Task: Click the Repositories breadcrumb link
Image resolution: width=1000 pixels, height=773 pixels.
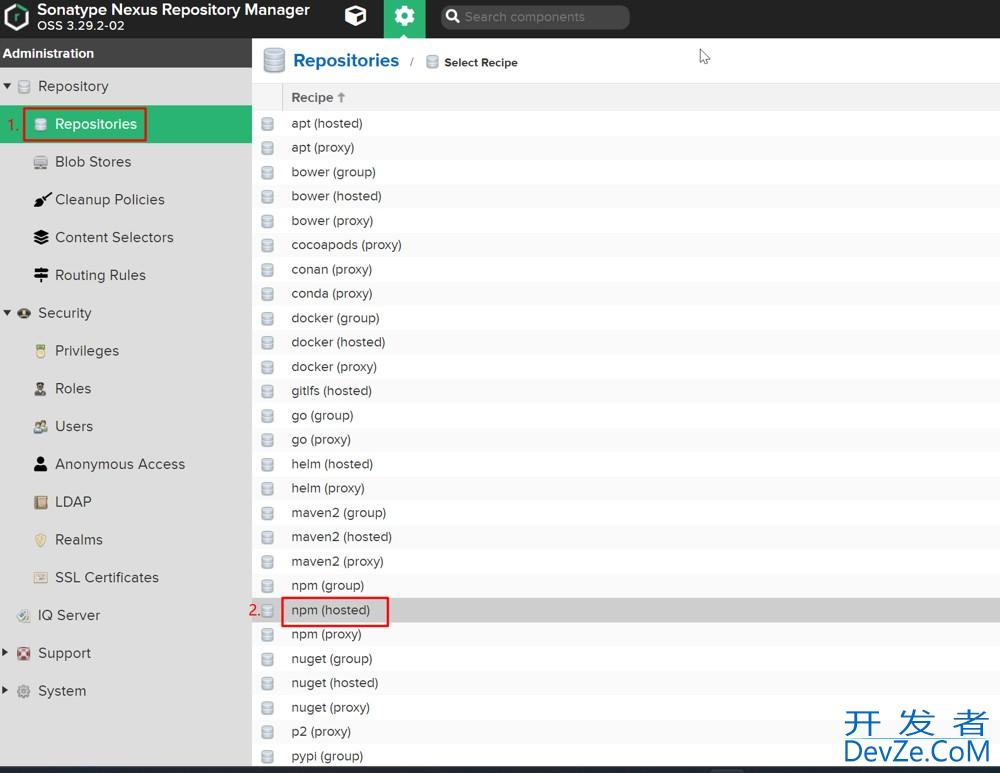Action: (x=346, y=60)
